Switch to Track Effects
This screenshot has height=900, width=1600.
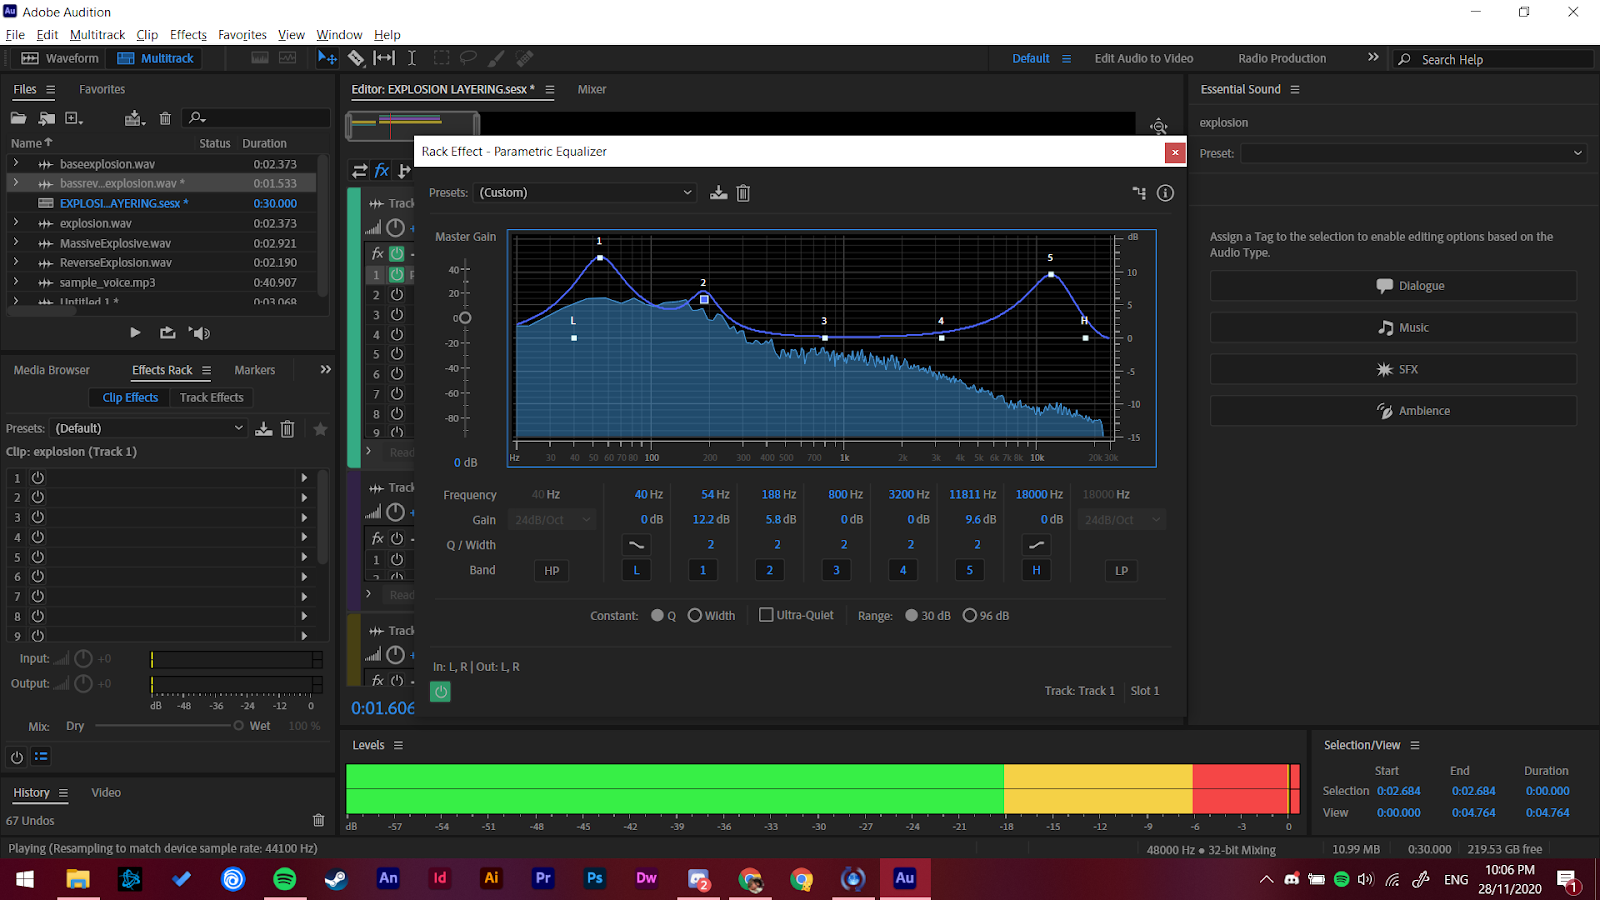click(211, 397)
